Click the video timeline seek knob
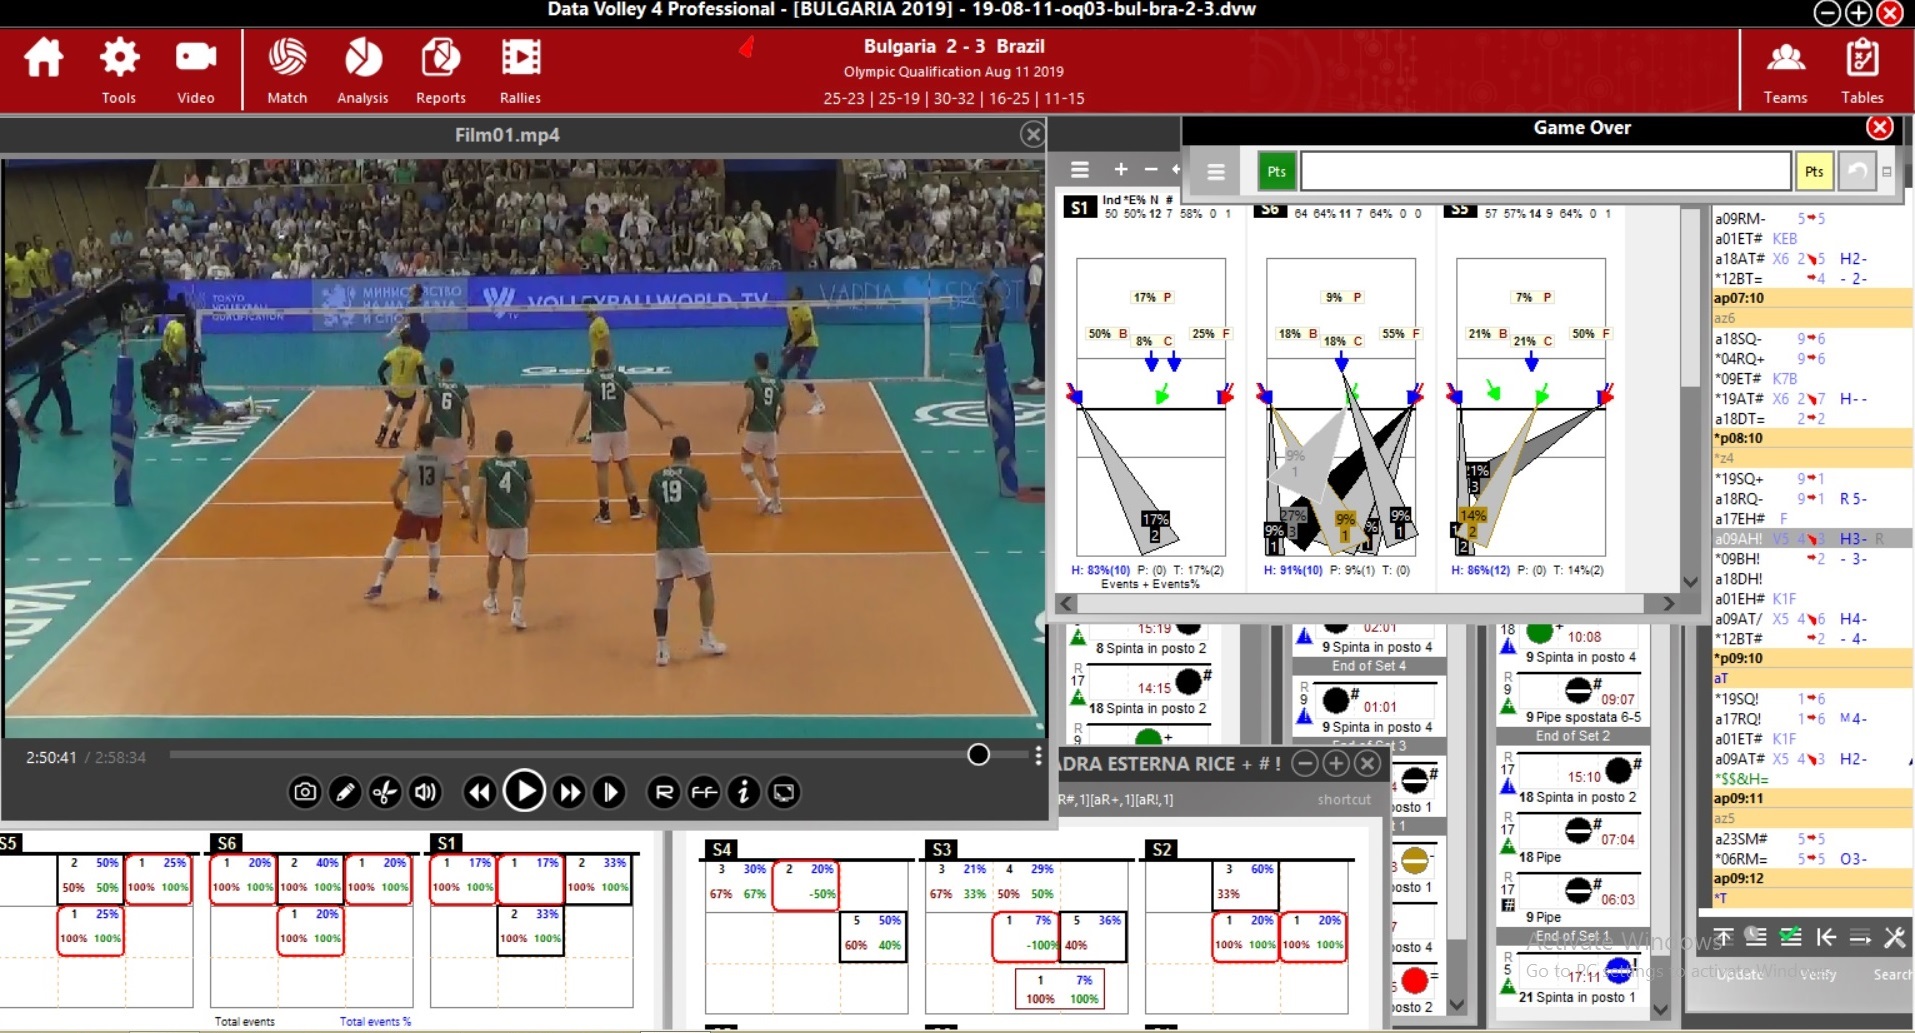Screen dimensions: 1915x1033 pos(979,755)
